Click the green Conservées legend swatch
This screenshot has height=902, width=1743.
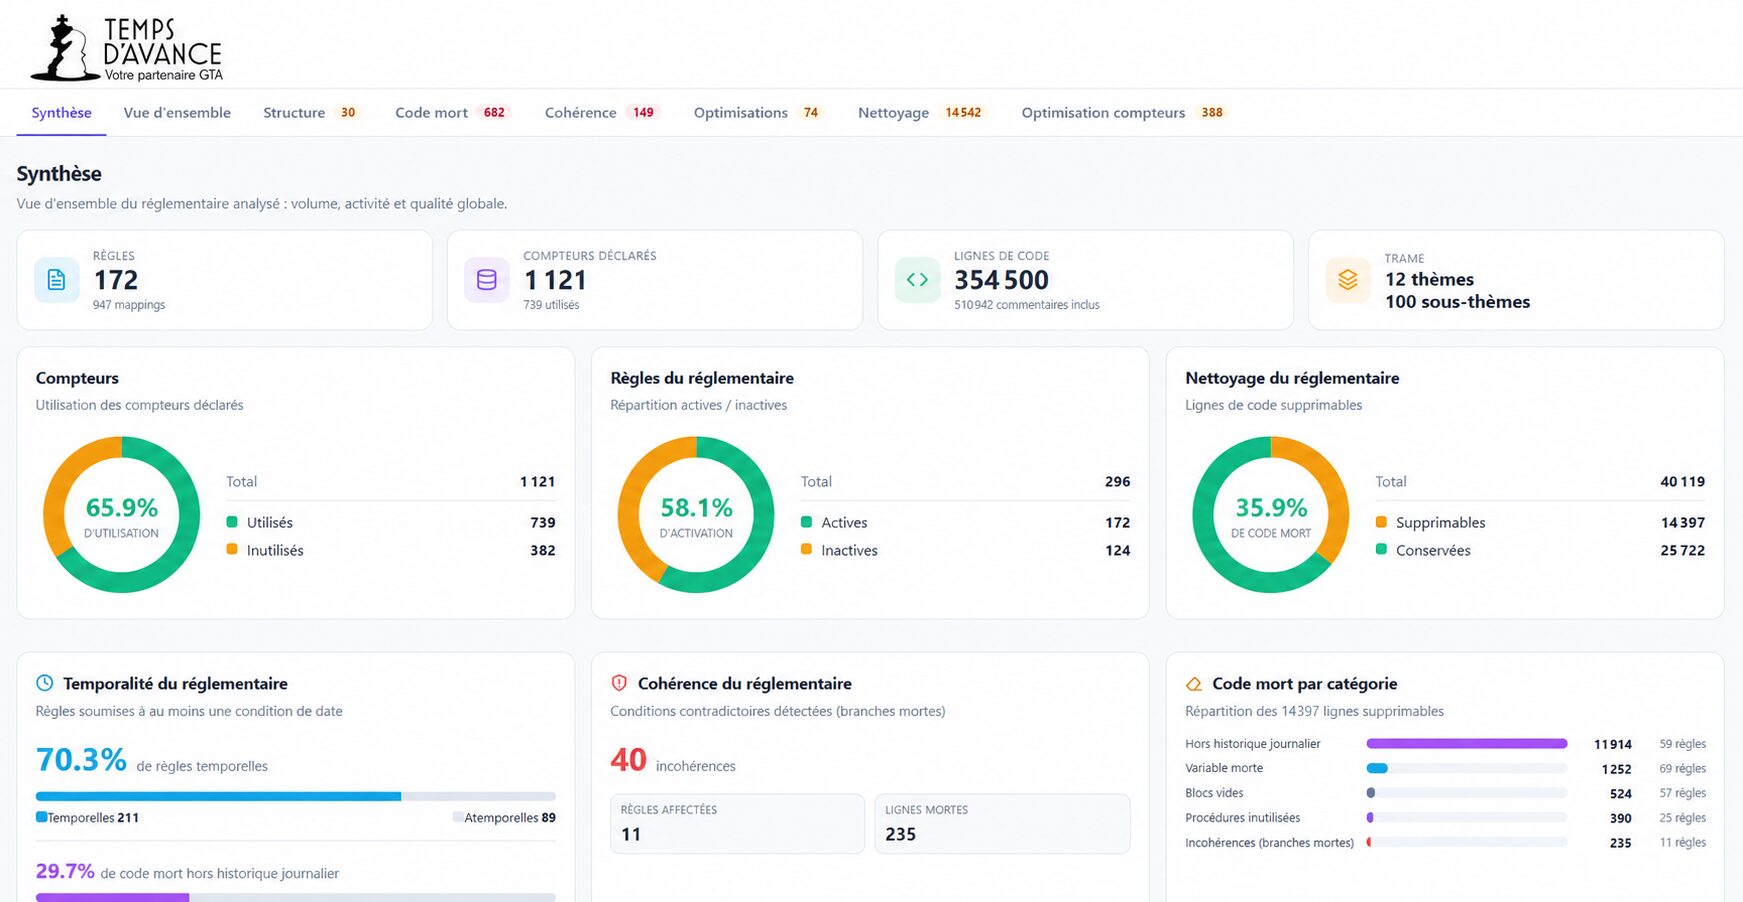click(1381, 549)
